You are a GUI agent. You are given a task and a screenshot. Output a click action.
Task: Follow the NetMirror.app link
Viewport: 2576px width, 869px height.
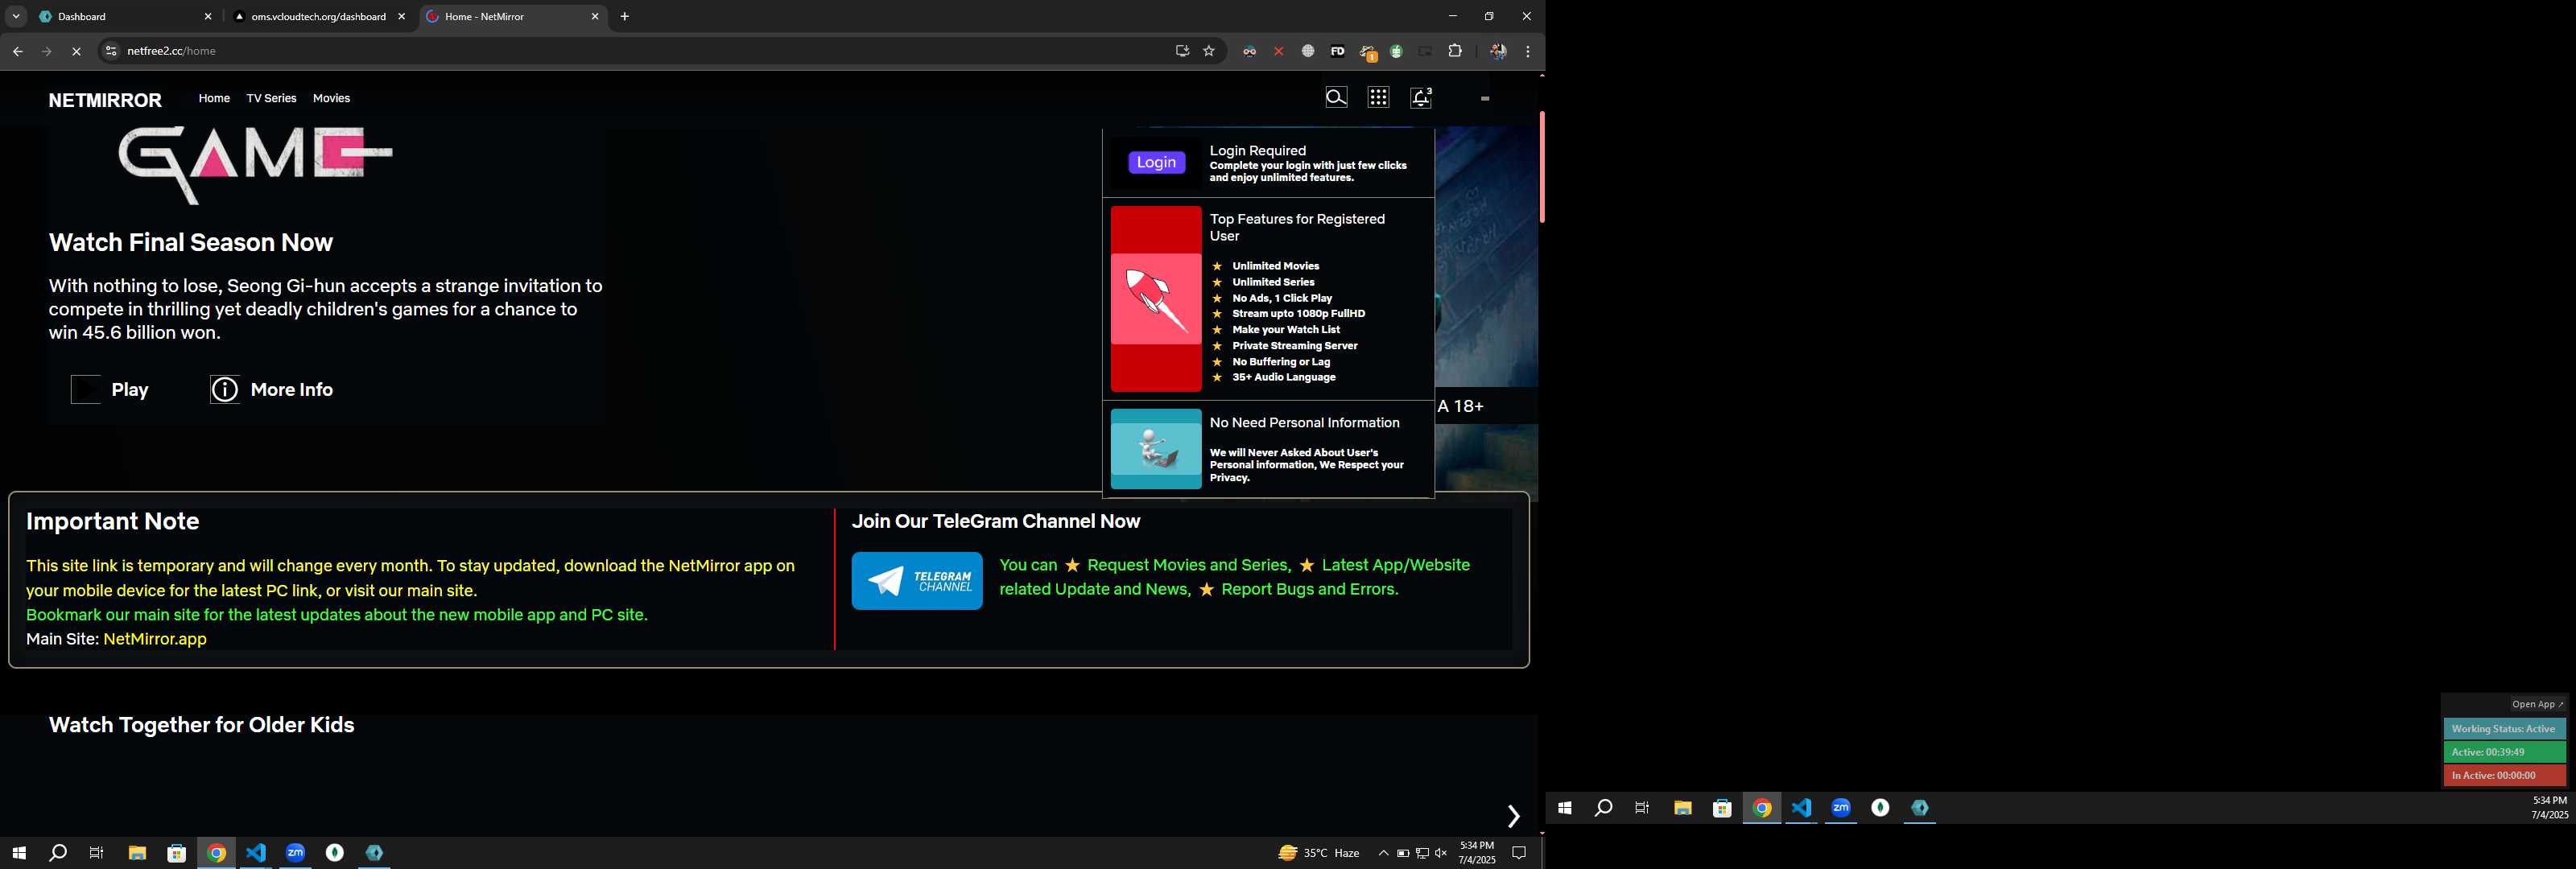(x=155, y=639)
